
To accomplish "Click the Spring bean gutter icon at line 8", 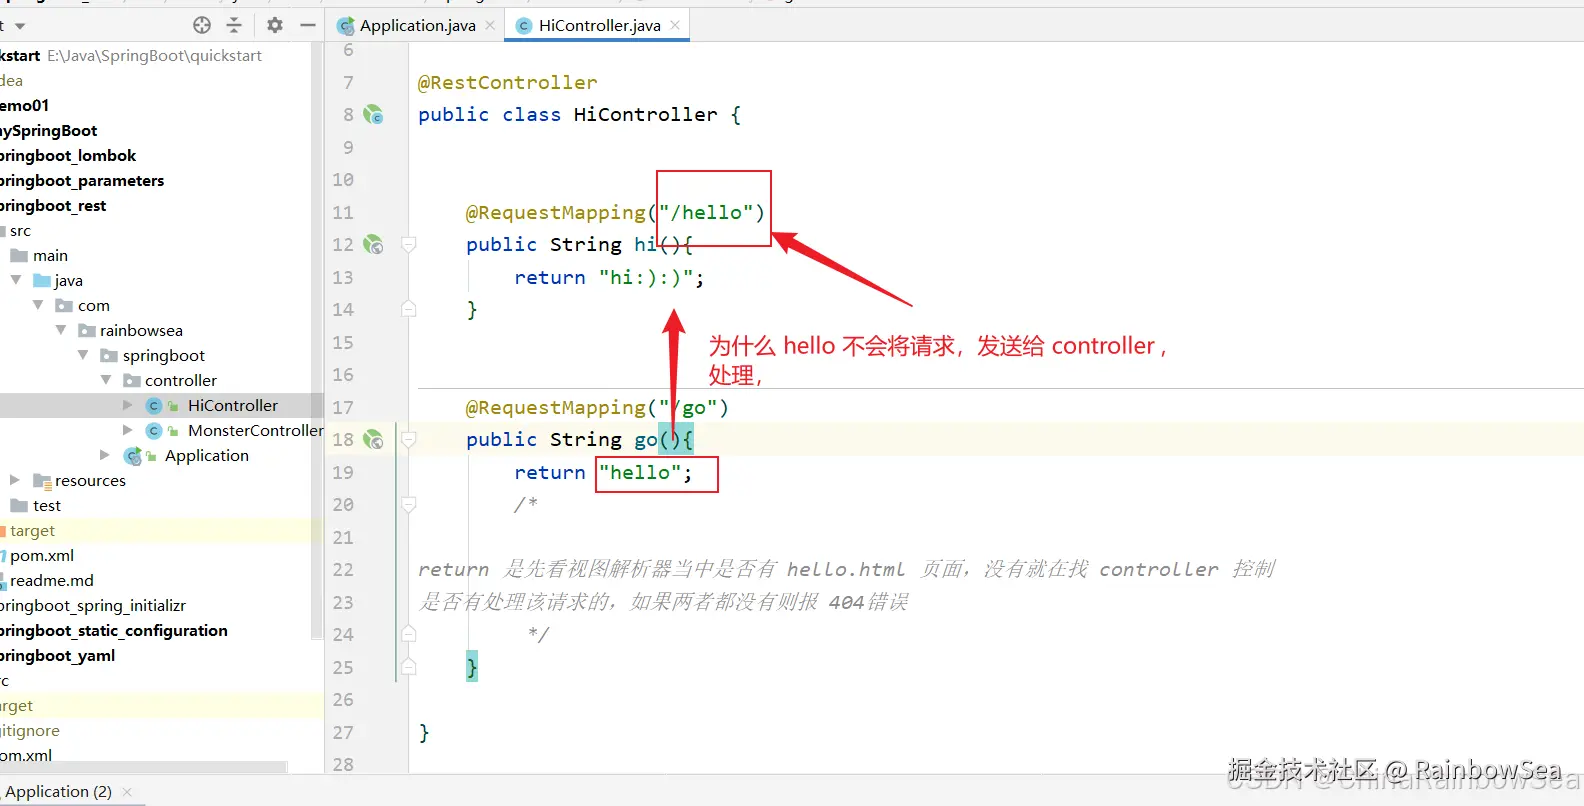I will (373, 115).
